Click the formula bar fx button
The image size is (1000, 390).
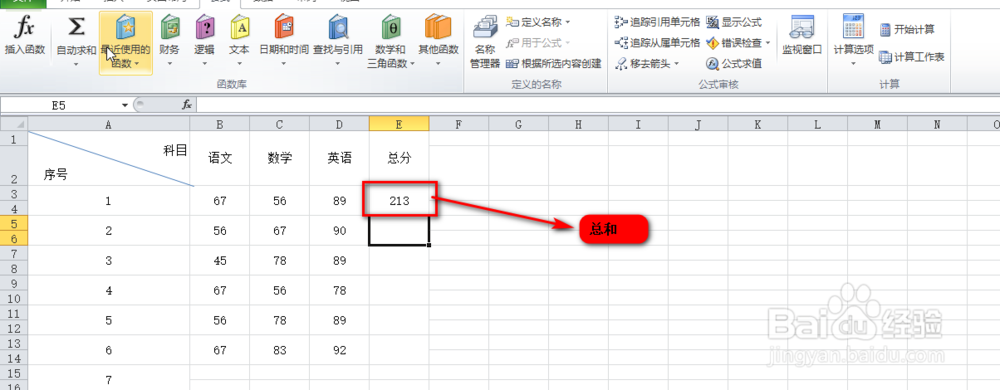[x=187, y=105]
